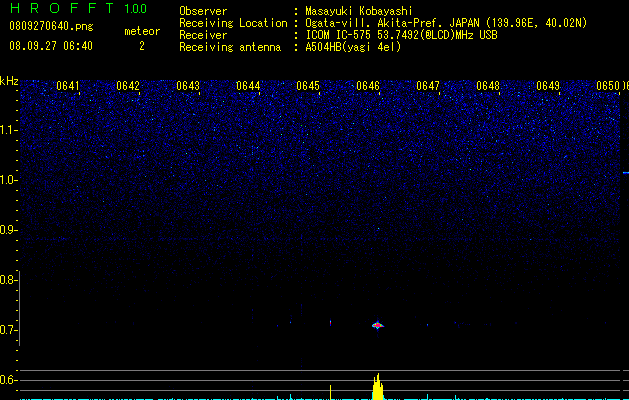Click the HROFFT 1.00 title text
The width and height of the screenshot is (629, 400).
(78, 8)
